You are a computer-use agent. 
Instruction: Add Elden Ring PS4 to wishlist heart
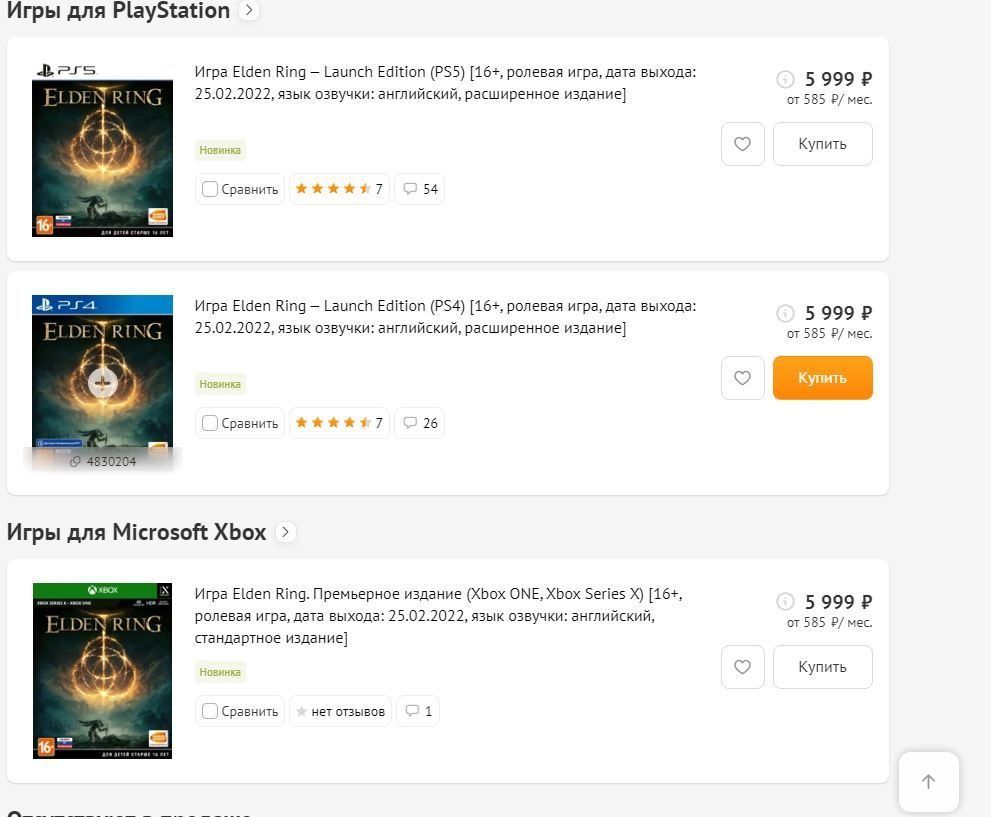point(743,378)
